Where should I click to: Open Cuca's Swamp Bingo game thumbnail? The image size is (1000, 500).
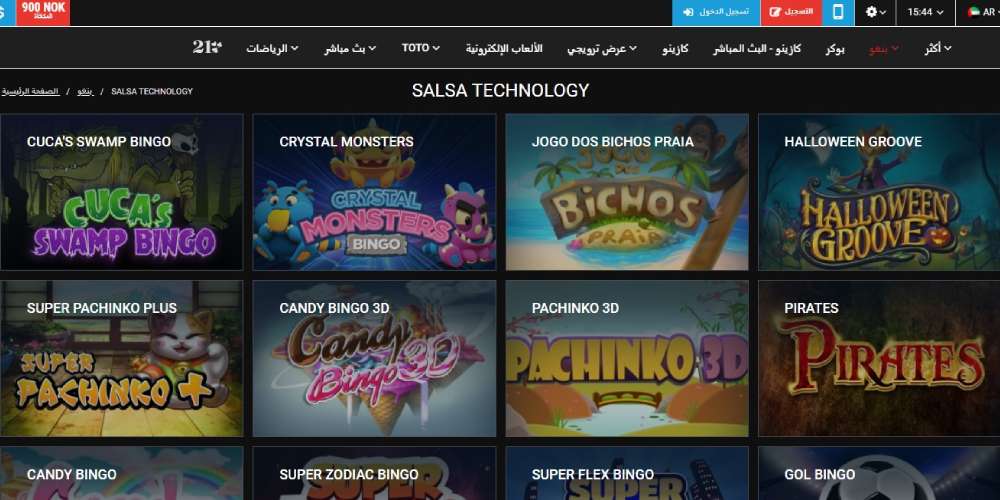pos(121,192)
